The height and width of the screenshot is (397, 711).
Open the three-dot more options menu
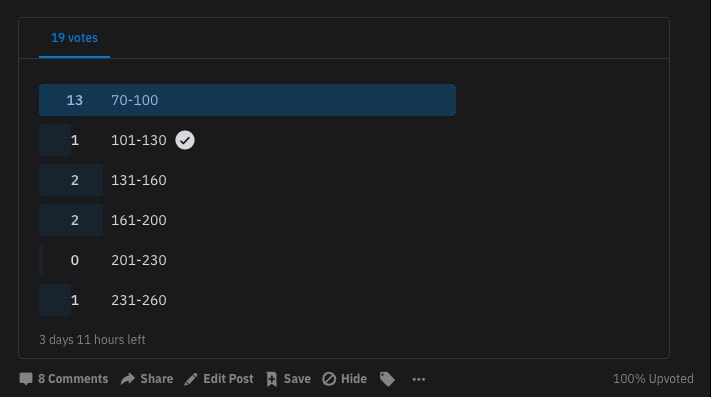(419, 379)
